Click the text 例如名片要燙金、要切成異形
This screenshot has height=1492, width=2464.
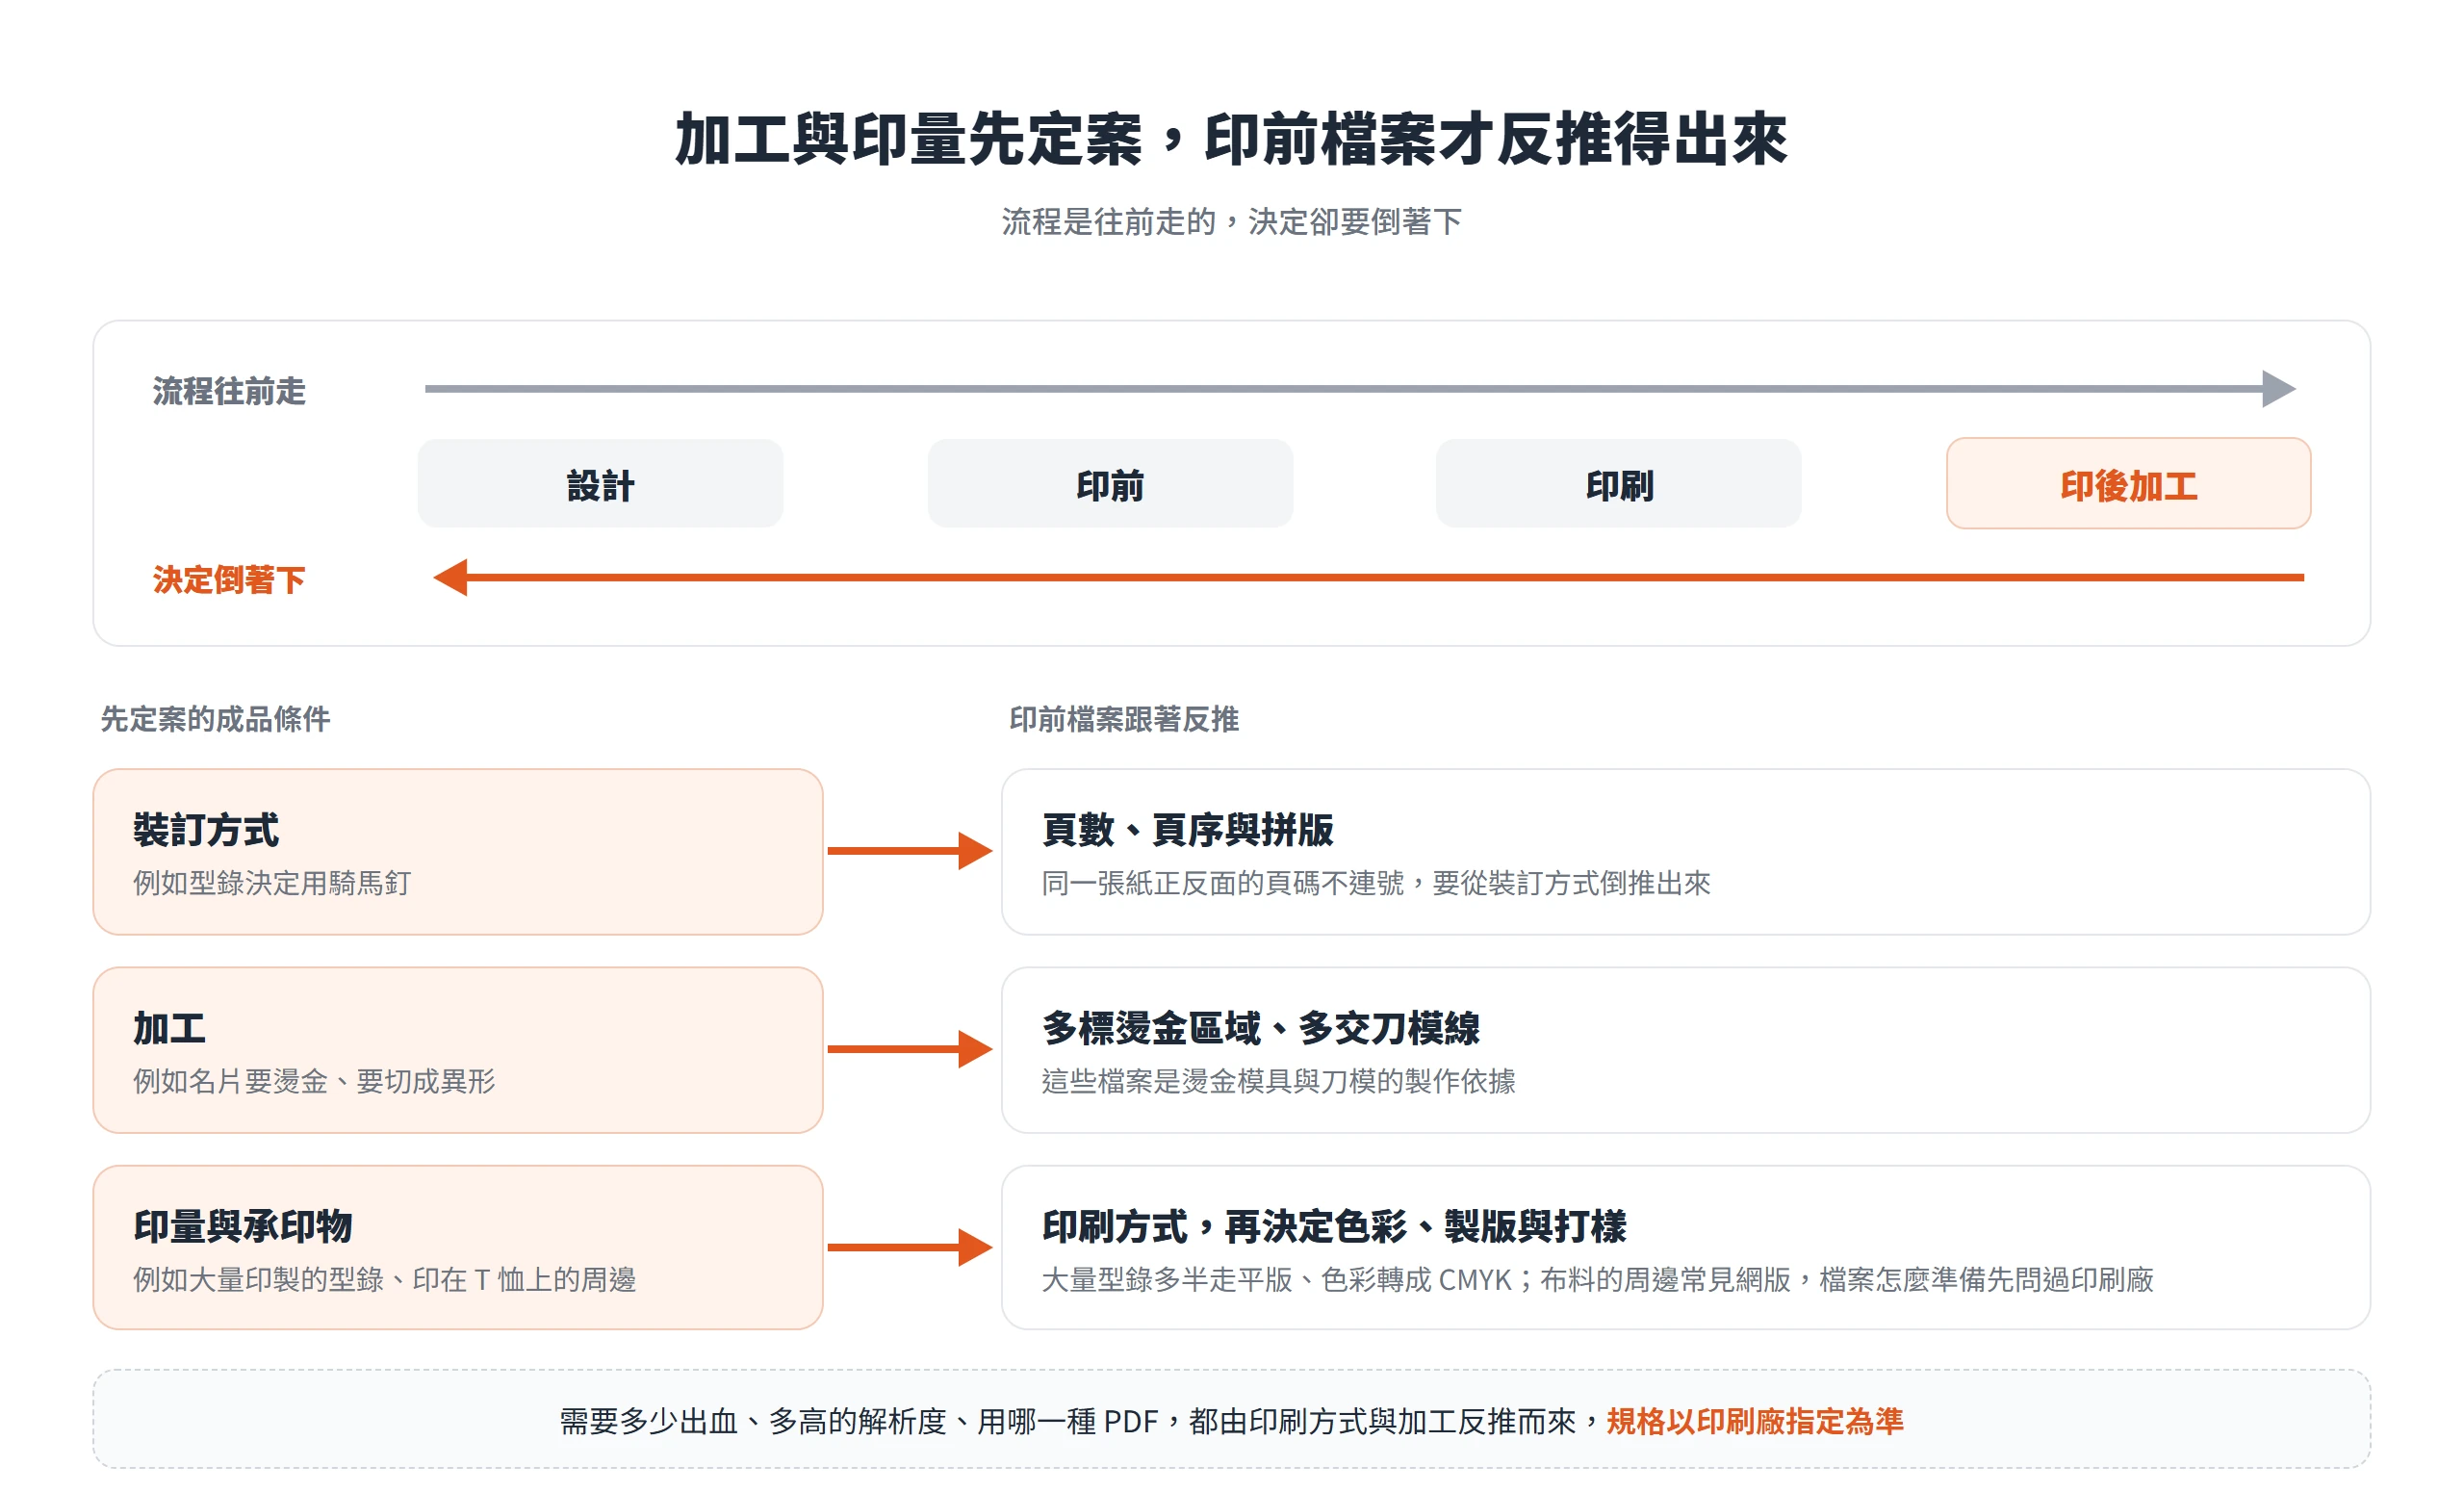click(x=314, y=1081)
